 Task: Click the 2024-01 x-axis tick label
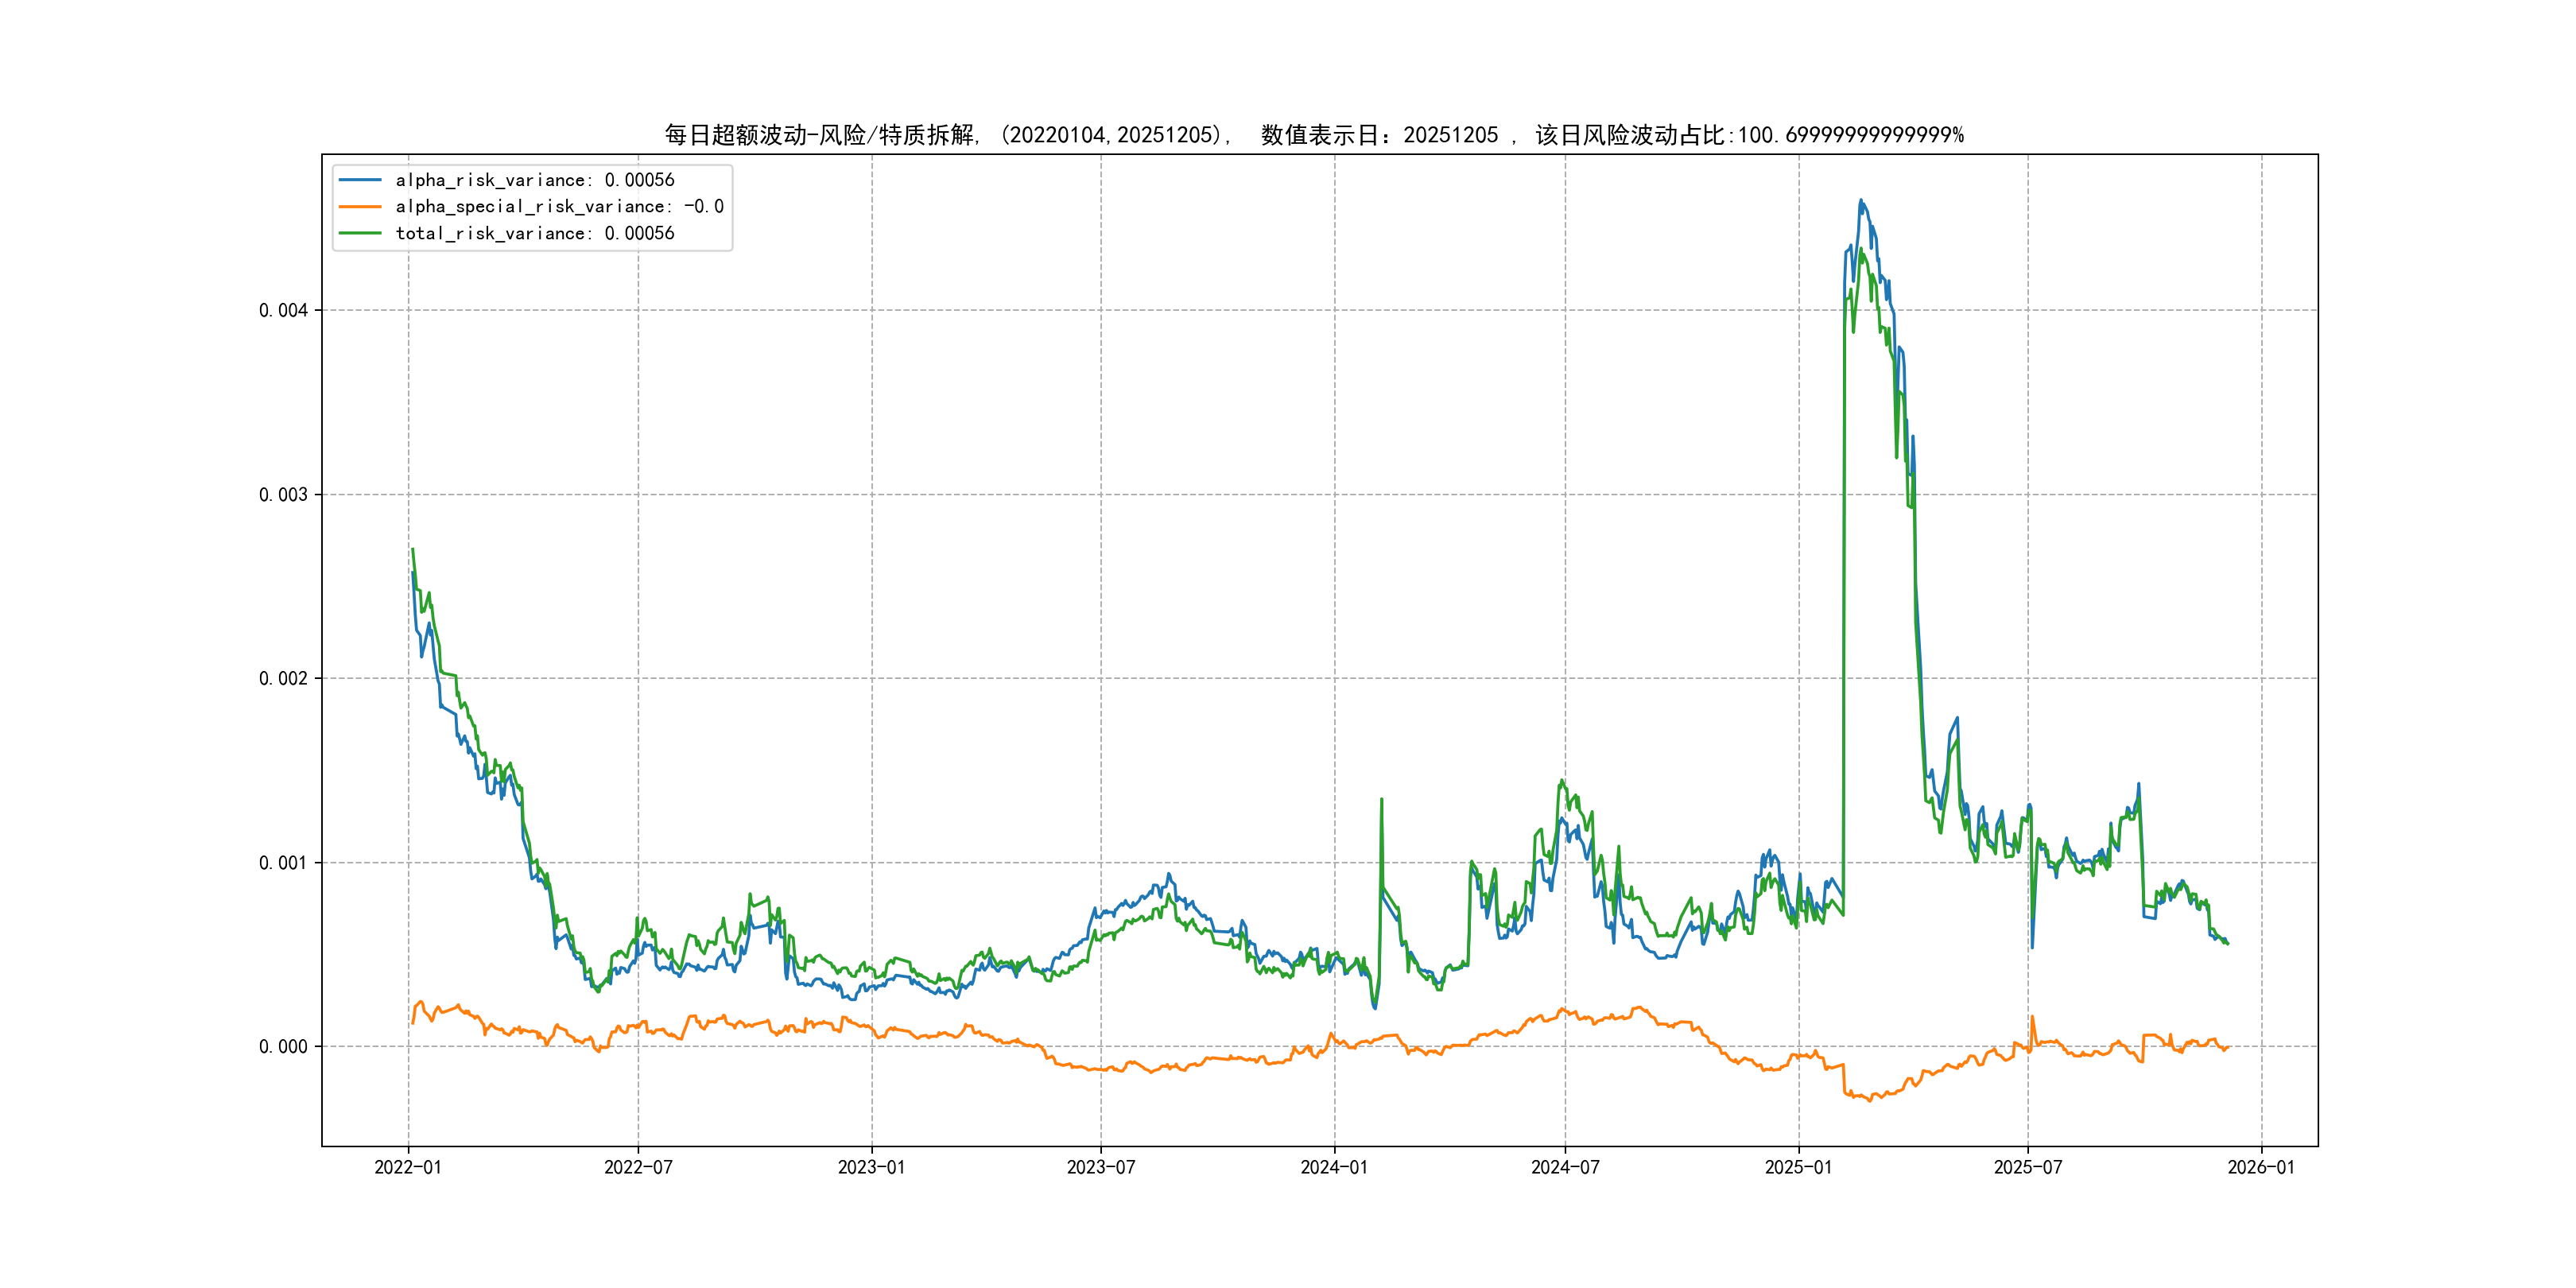tap(1334, 1167)
